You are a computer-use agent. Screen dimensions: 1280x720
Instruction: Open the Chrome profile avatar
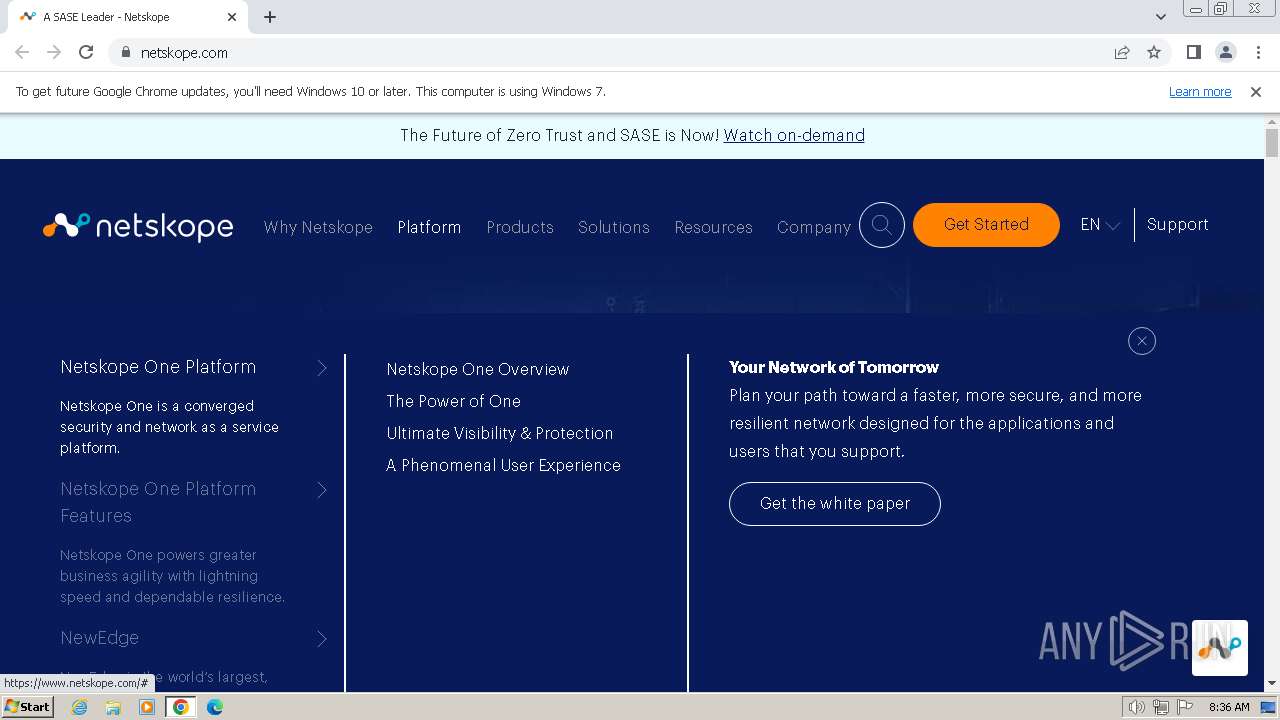coord(1225,52)
